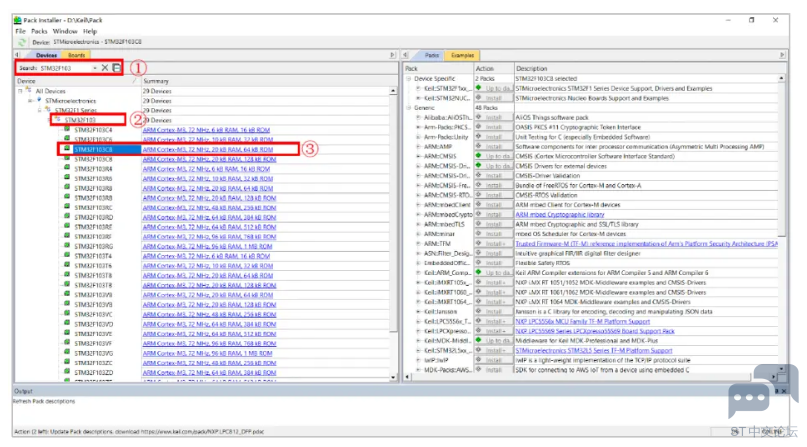Viewport: 807px width, 447px height.
Task: Click the chip icon of the STM32F103C4 row
Action: click(67, 129)
